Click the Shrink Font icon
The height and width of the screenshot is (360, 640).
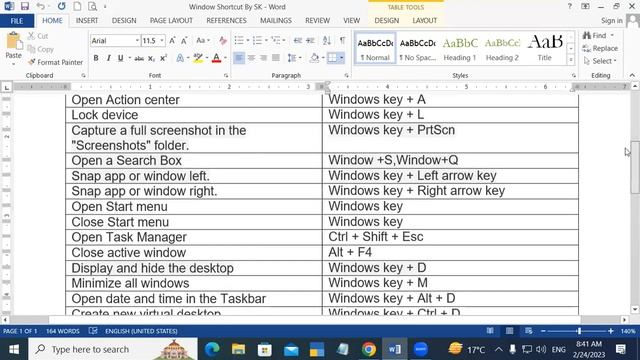184,40
